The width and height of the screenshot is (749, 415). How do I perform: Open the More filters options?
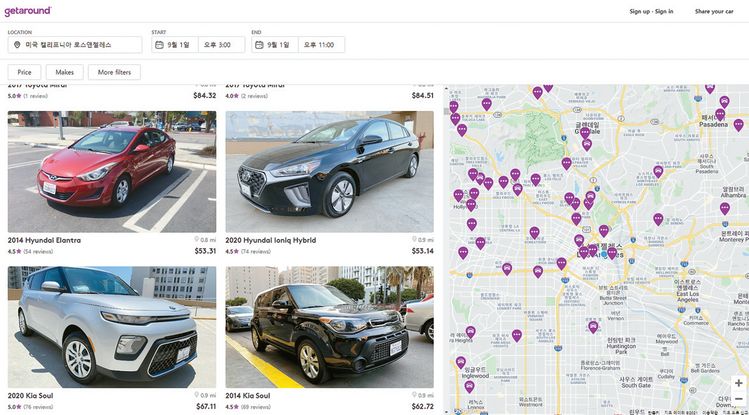114,72
